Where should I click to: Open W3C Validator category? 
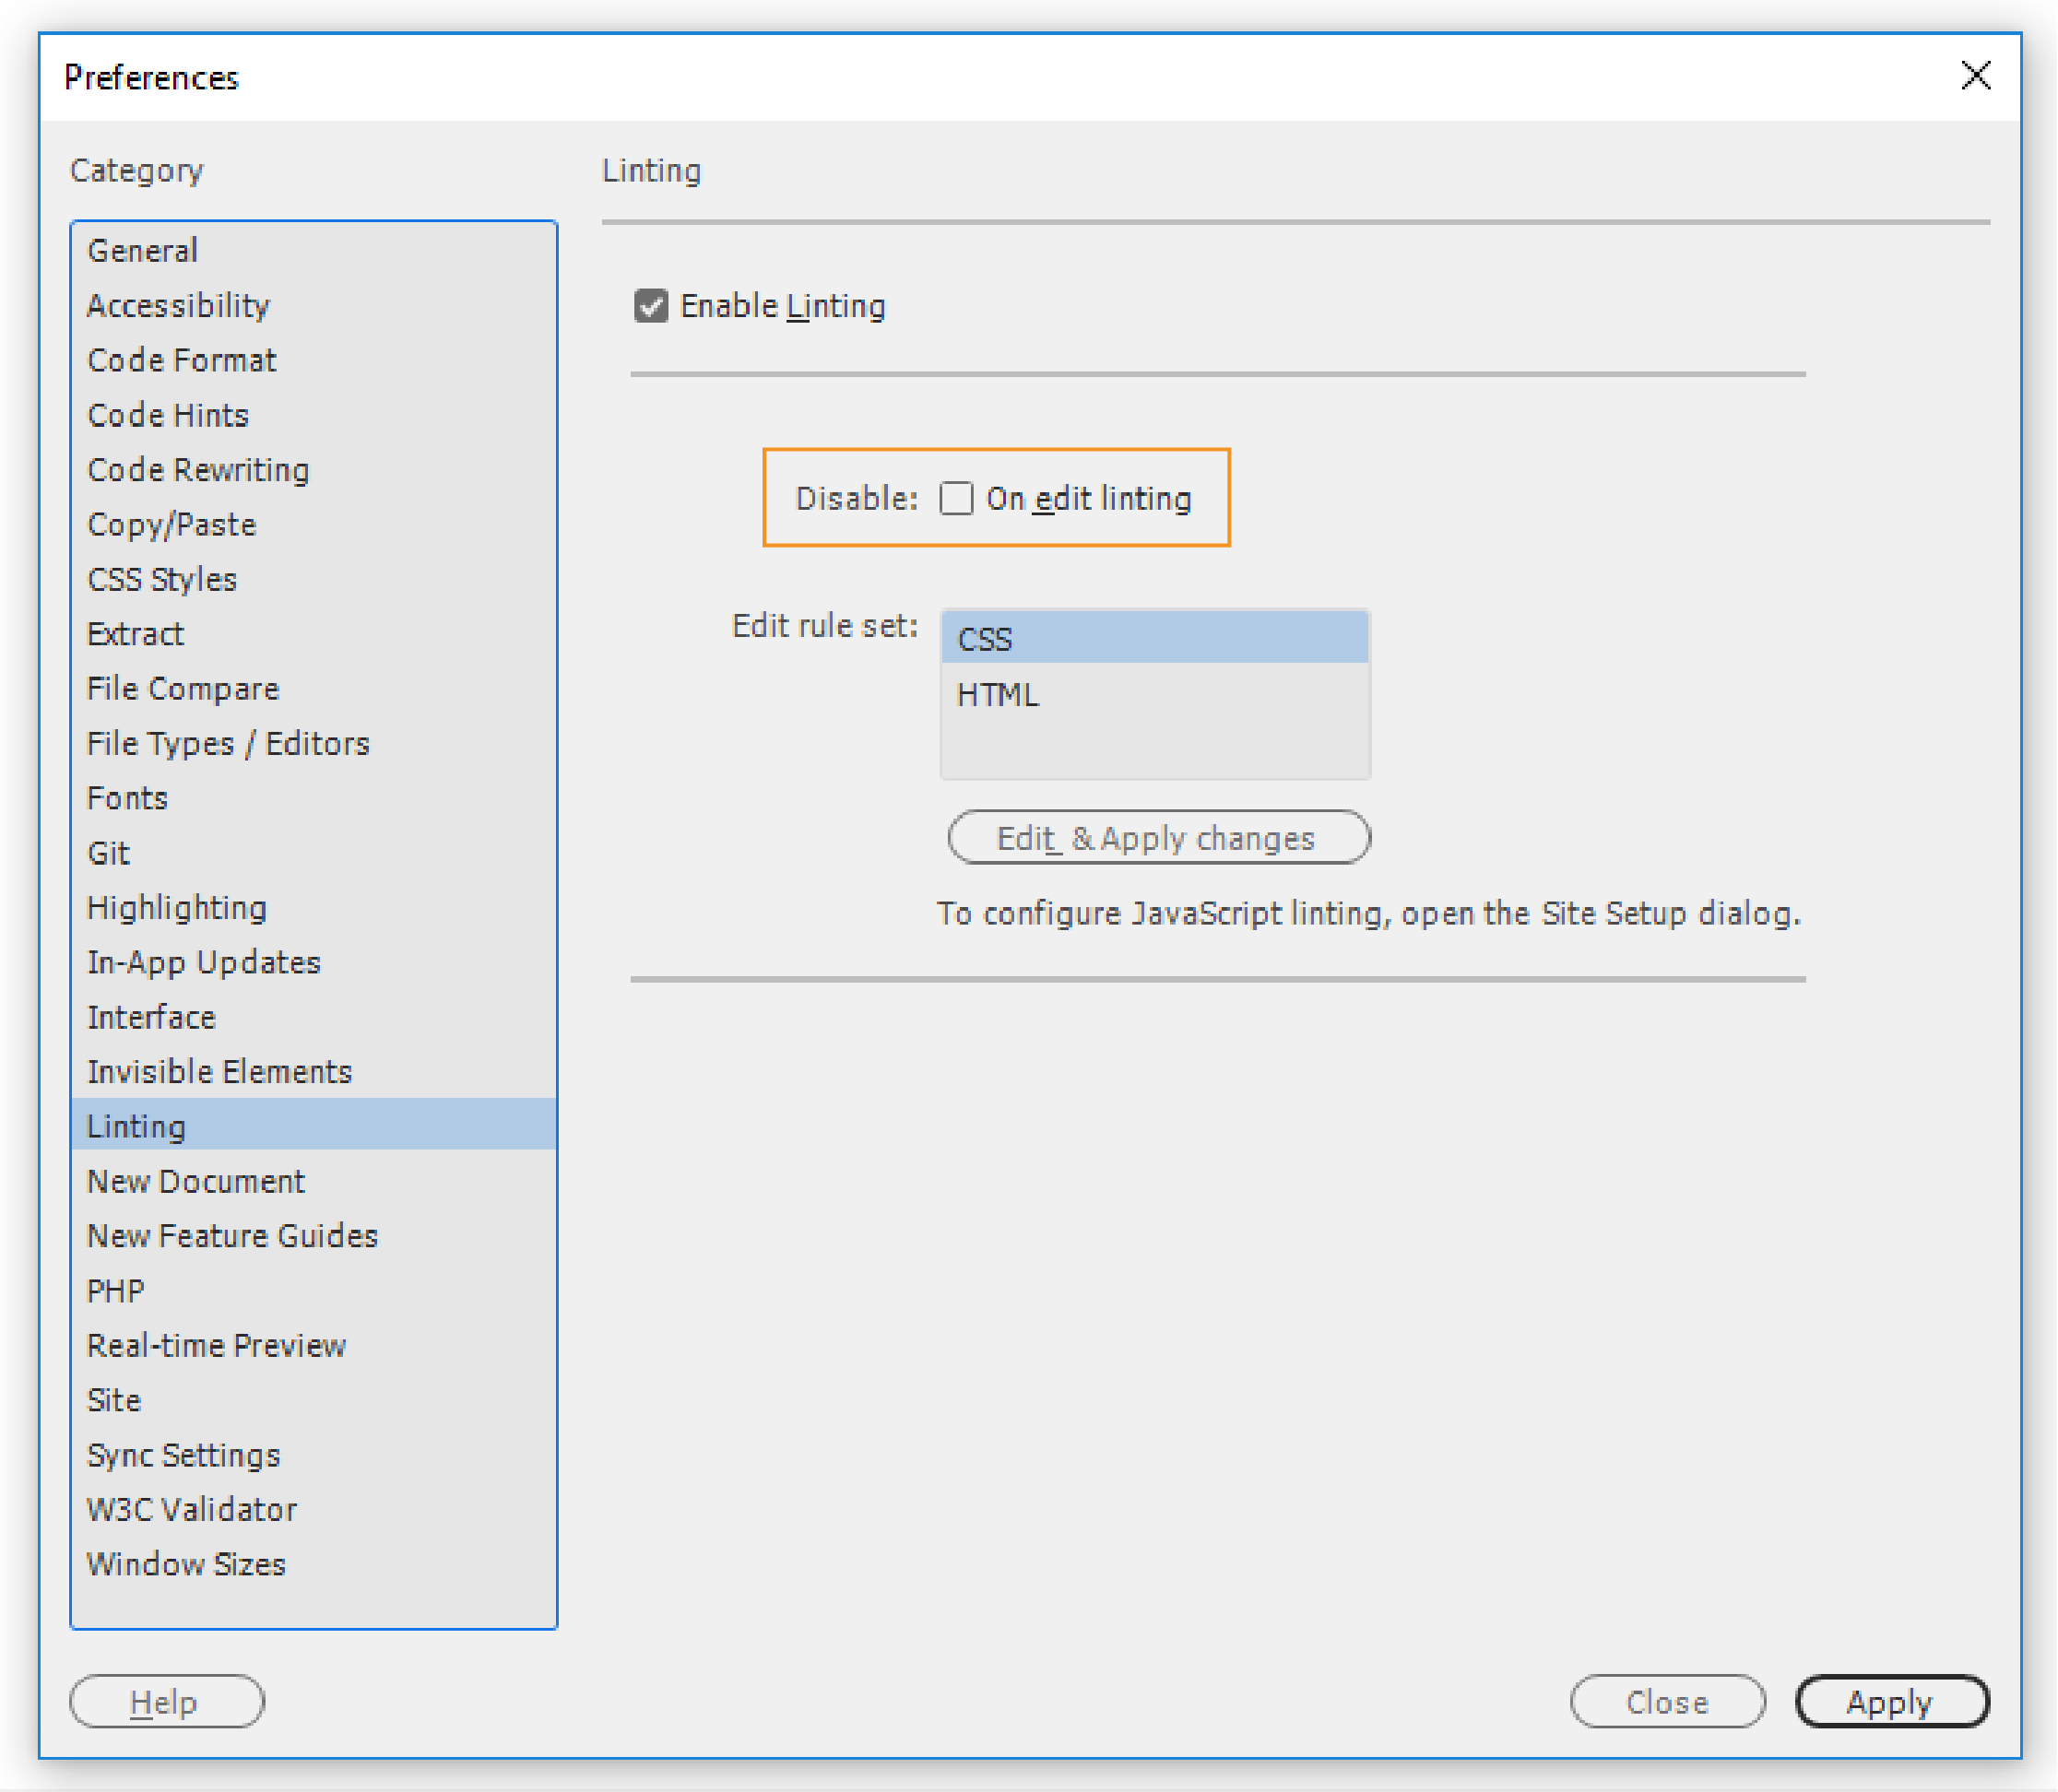click(x=192, y=1509)
